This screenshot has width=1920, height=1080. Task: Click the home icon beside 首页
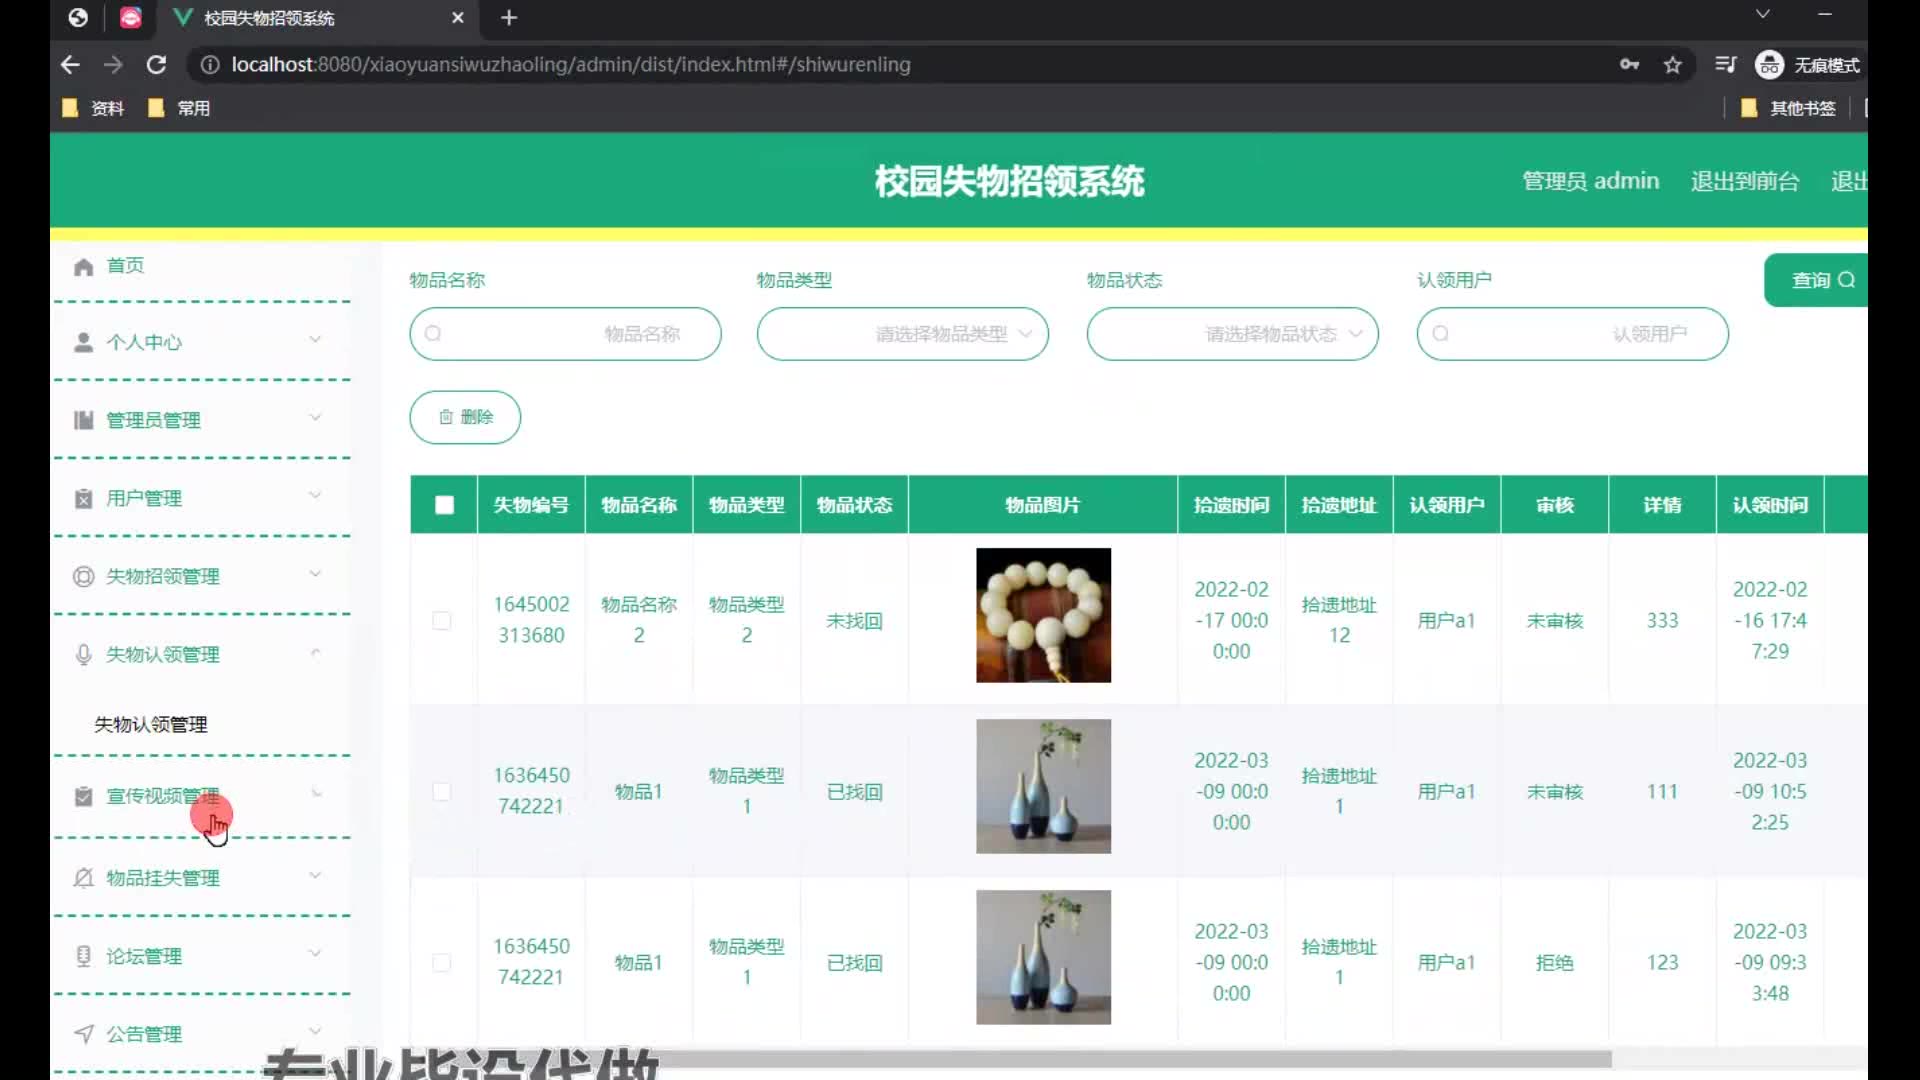[84, 266]
